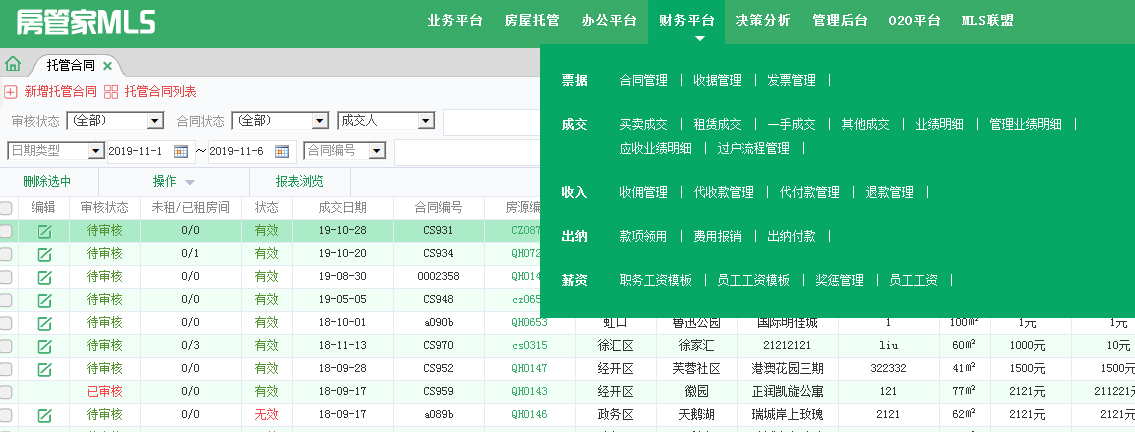
Task: Click edit icon for contract CS934
Action: pos(44,254)
